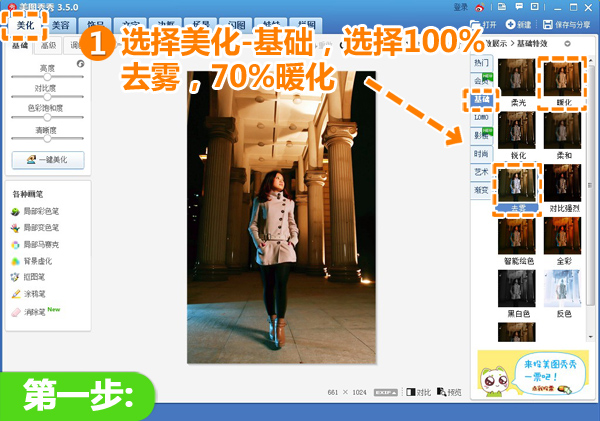600x421 pixels.
Task: Click the 美图秀秀 app logo icon
Action: [12, 7]
